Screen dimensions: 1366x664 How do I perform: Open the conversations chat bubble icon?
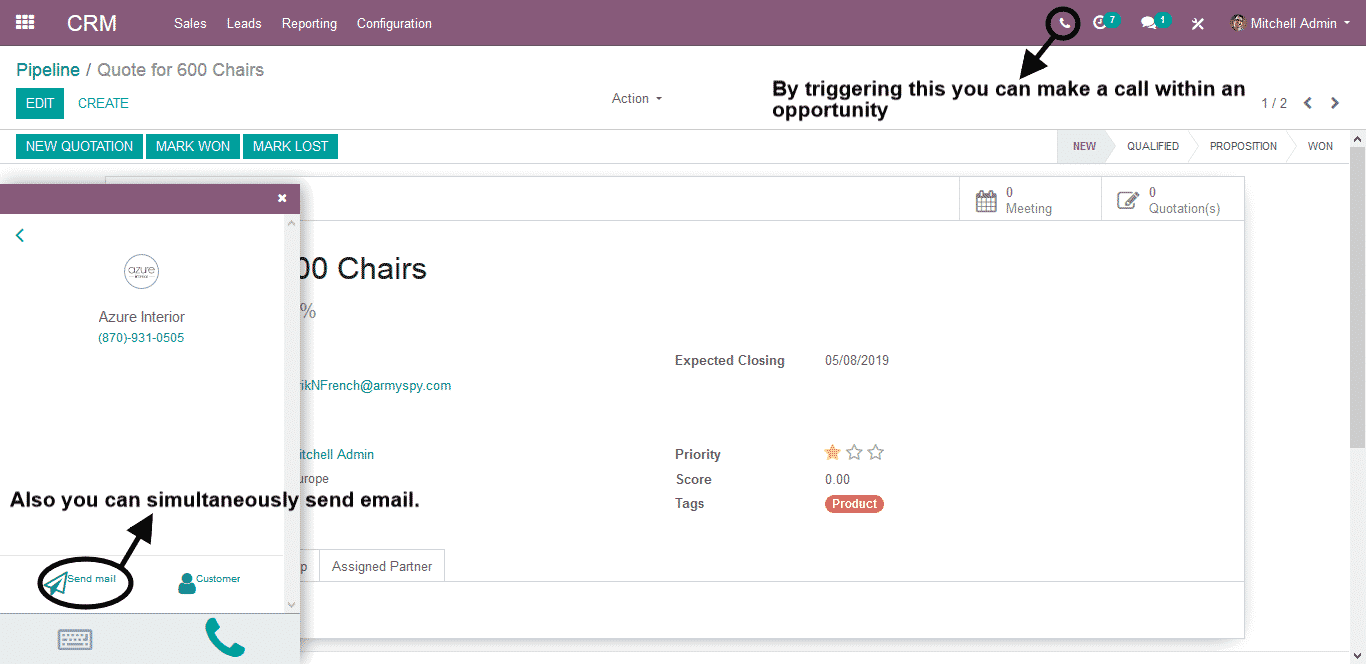(1150, 23)
